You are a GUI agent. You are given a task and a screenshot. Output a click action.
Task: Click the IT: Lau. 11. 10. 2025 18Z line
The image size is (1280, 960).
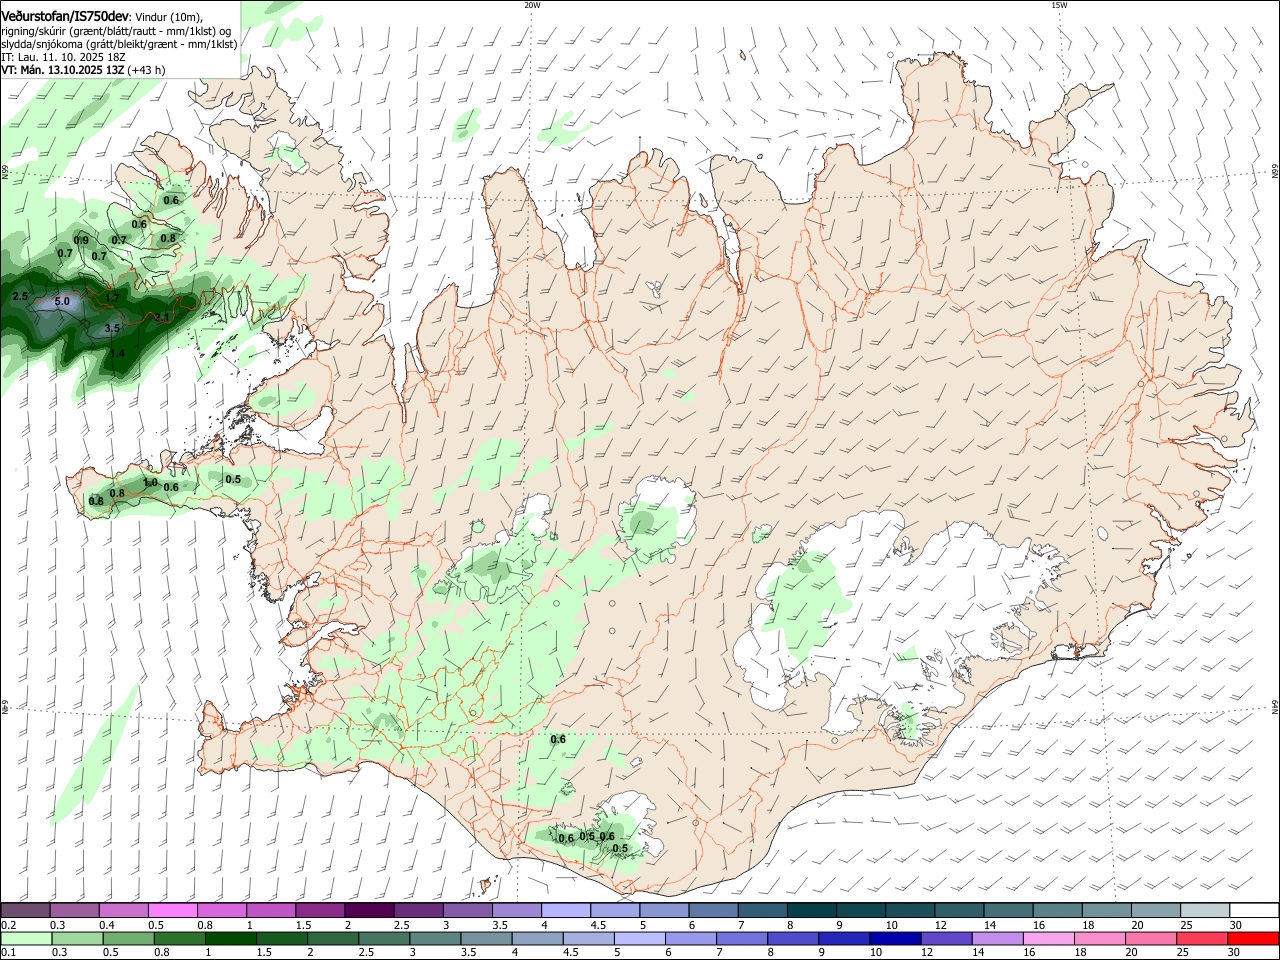(x=63, y=57)
